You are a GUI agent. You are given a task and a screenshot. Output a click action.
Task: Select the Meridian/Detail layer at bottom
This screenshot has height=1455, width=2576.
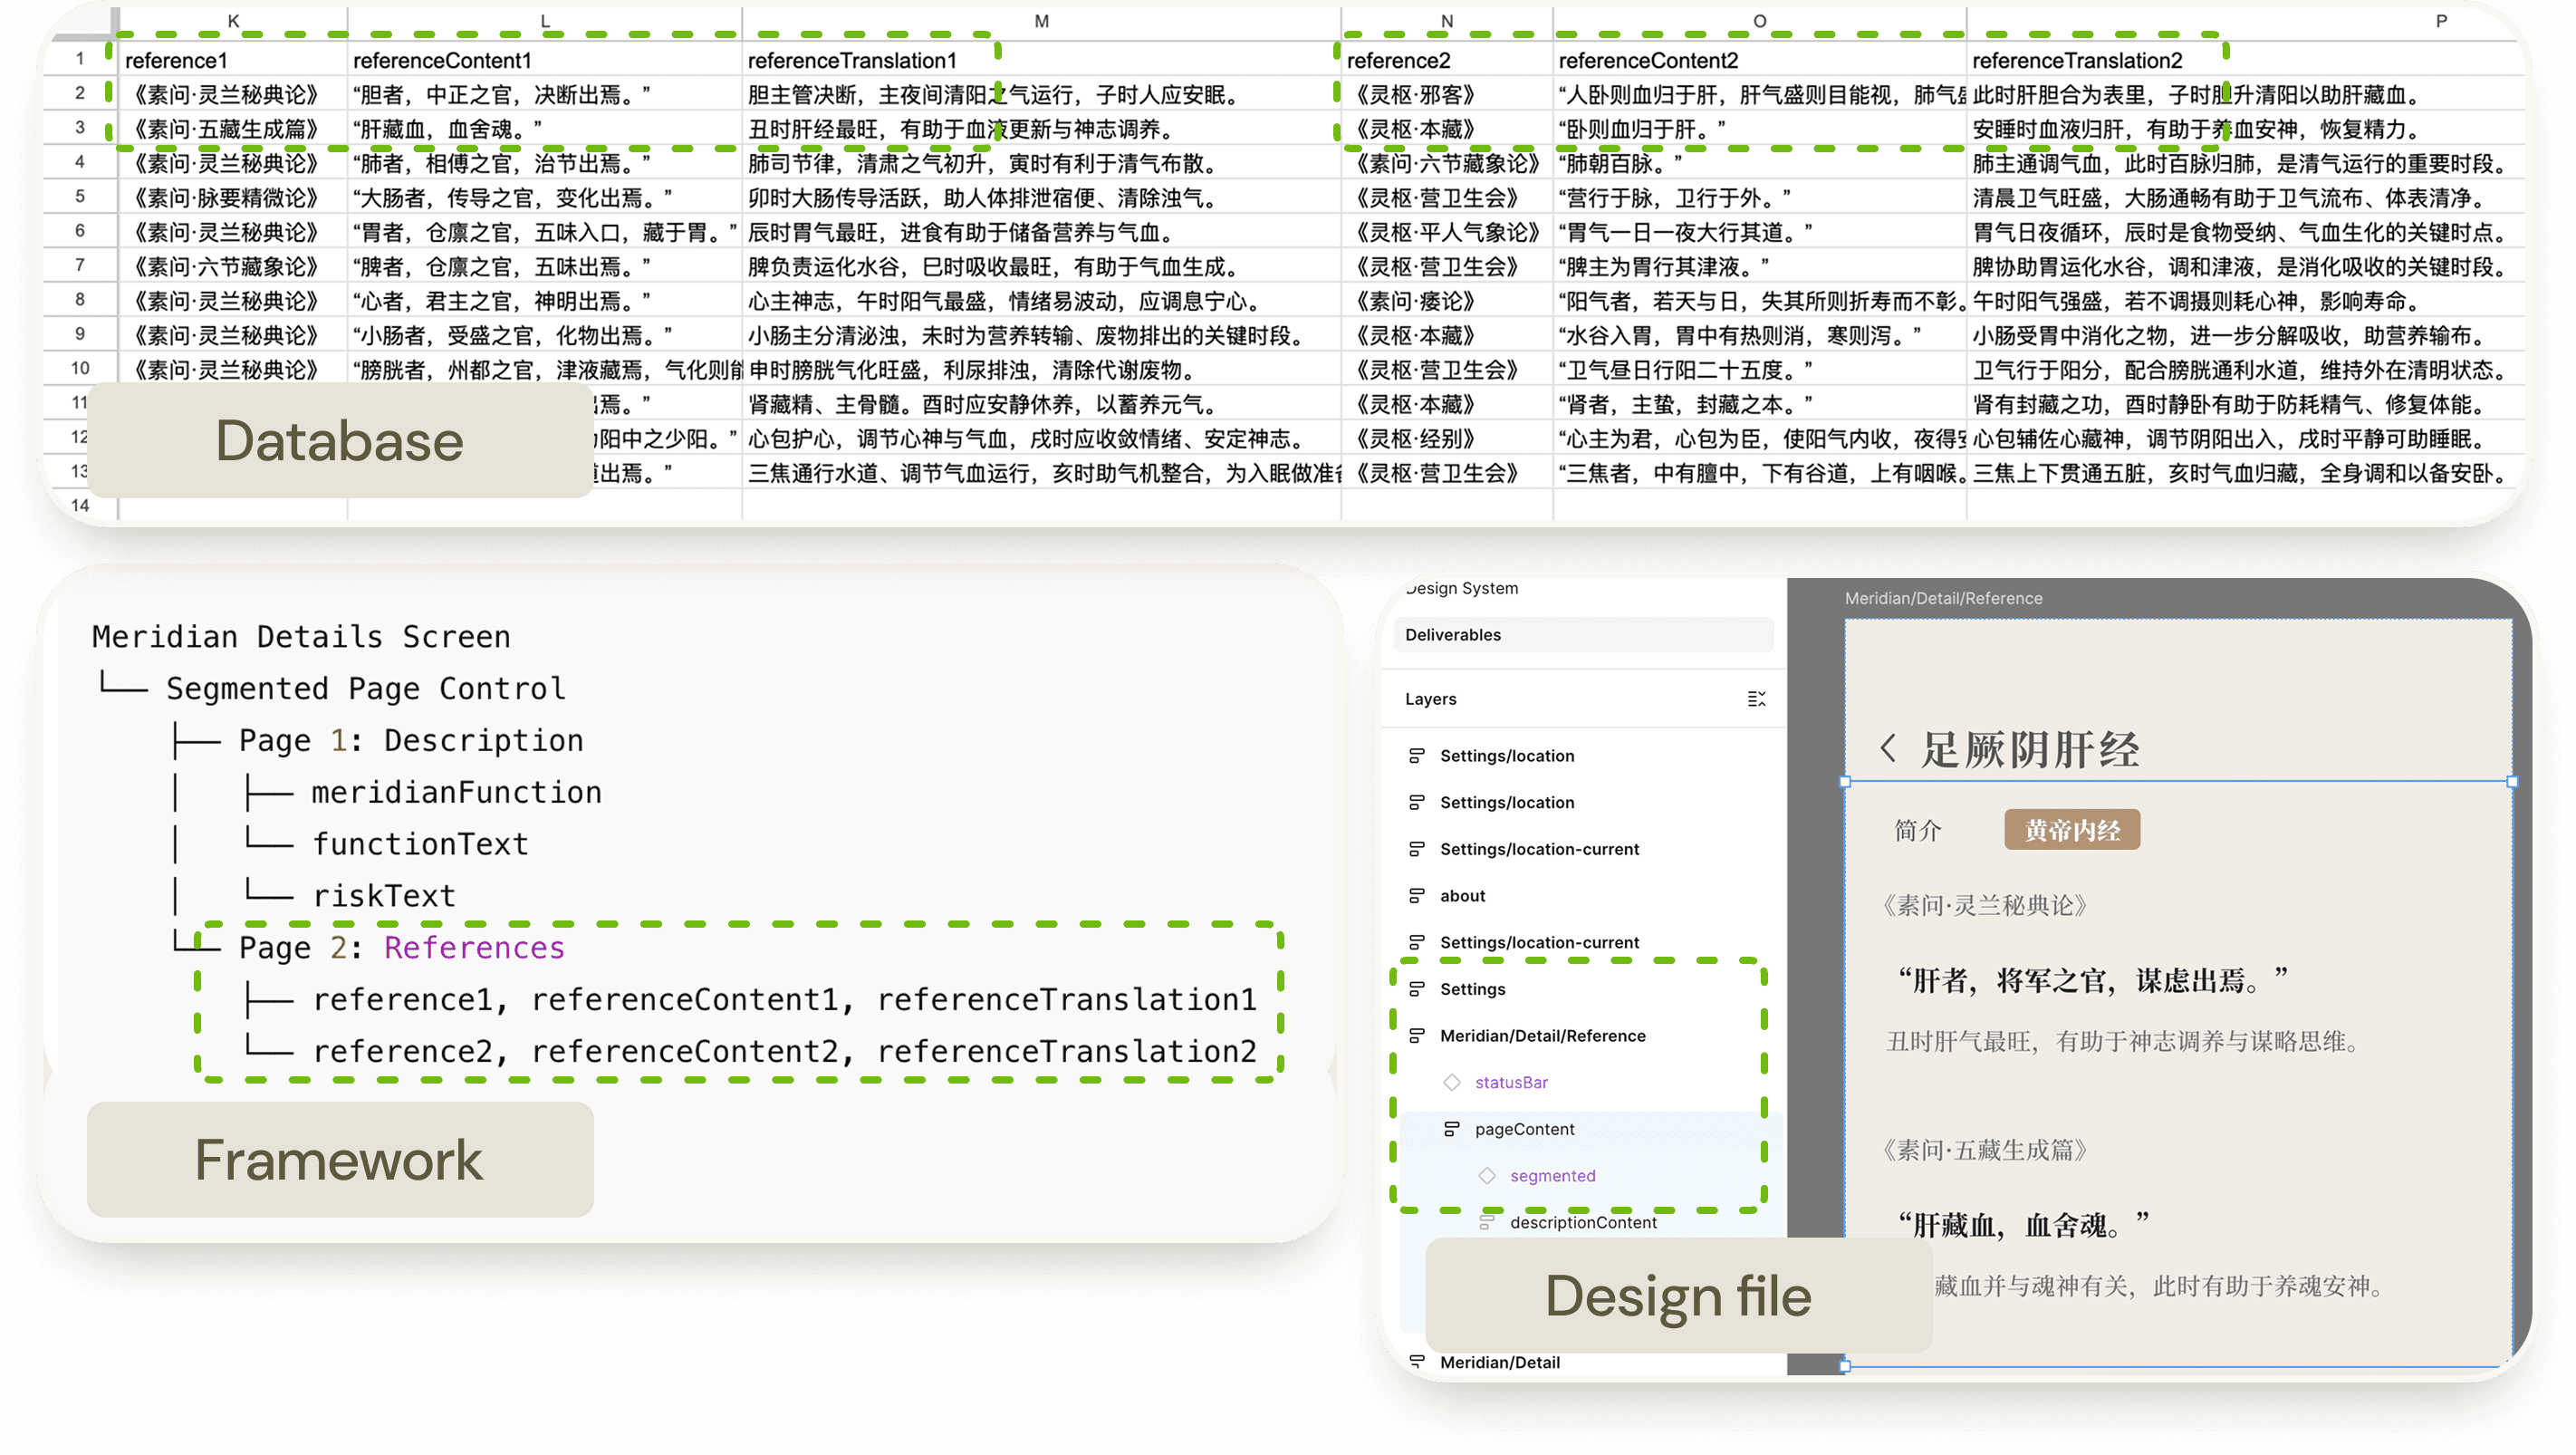[x=1499, y=1362]
